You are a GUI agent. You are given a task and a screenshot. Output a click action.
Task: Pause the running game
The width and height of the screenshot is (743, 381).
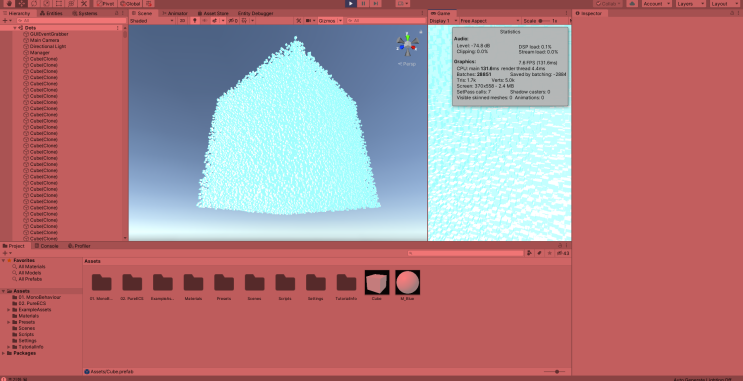(363, 3)
